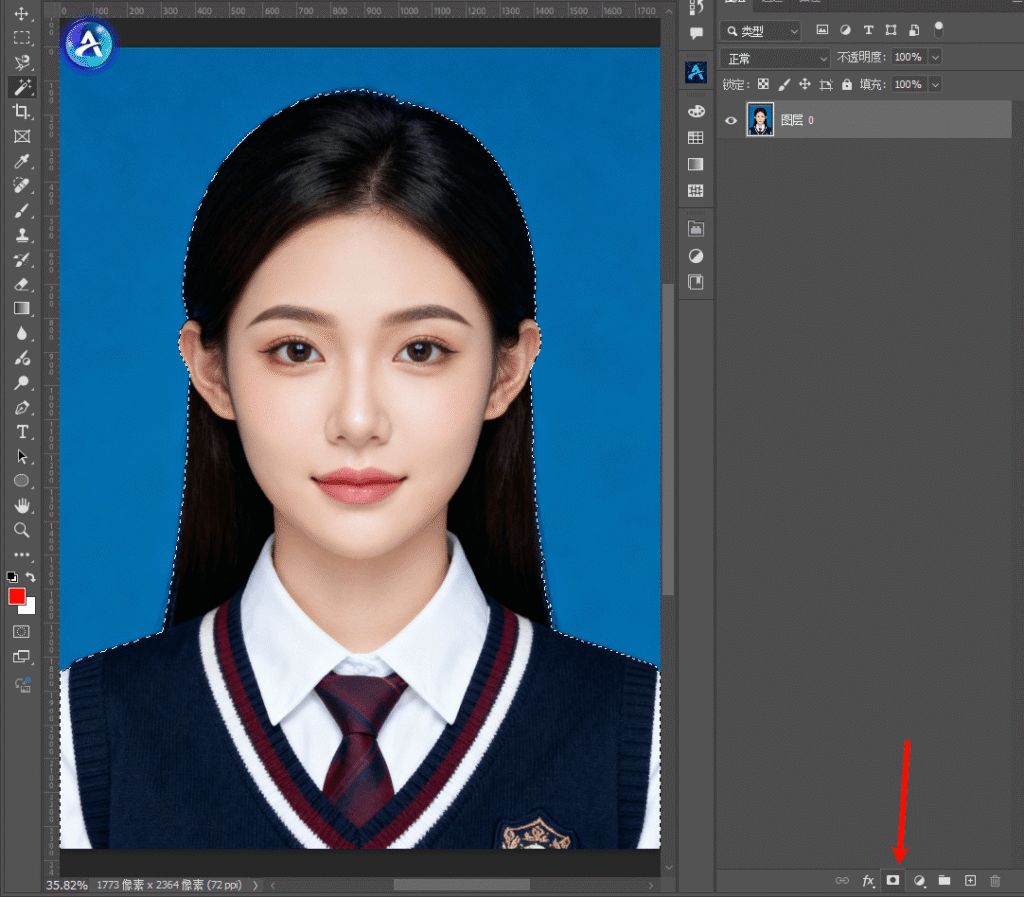Open the 正常 blend mode dropdown

coord(775,58)
